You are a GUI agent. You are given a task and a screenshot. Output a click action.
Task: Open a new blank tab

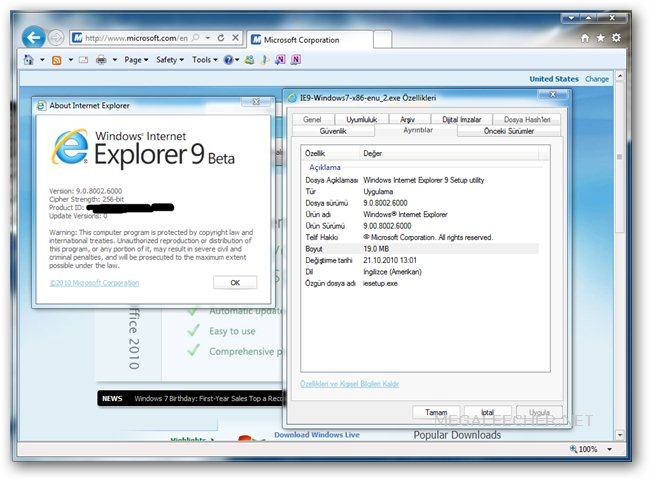coord(382,40)
